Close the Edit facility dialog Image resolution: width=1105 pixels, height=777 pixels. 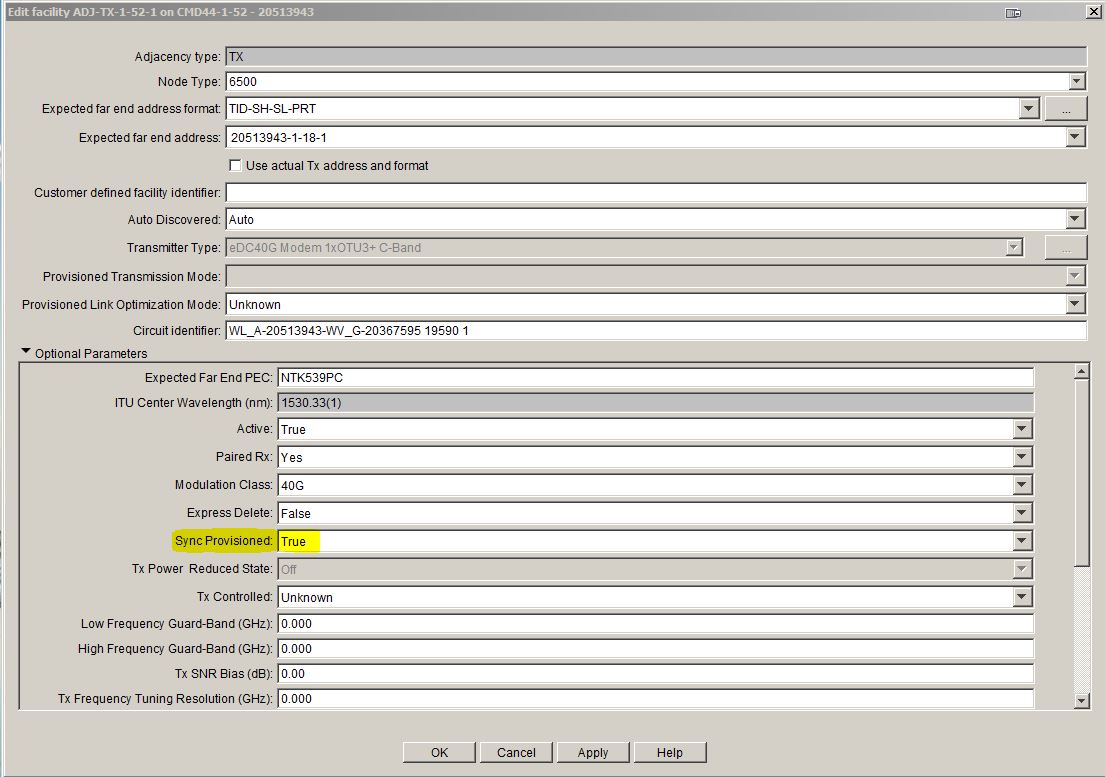[x=1092, y=12]
